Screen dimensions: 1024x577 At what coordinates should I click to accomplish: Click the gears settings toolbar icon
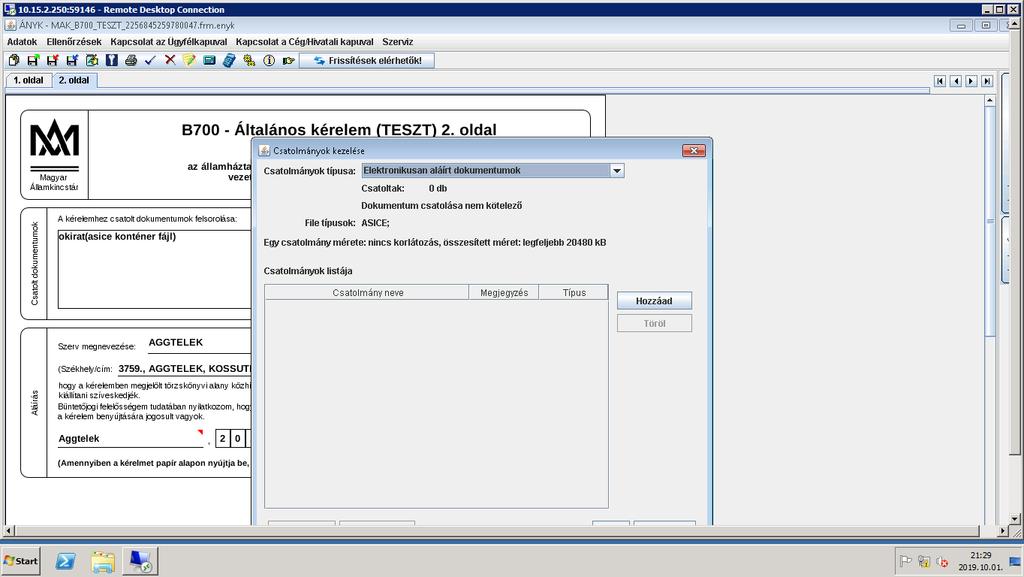(249, 61)
